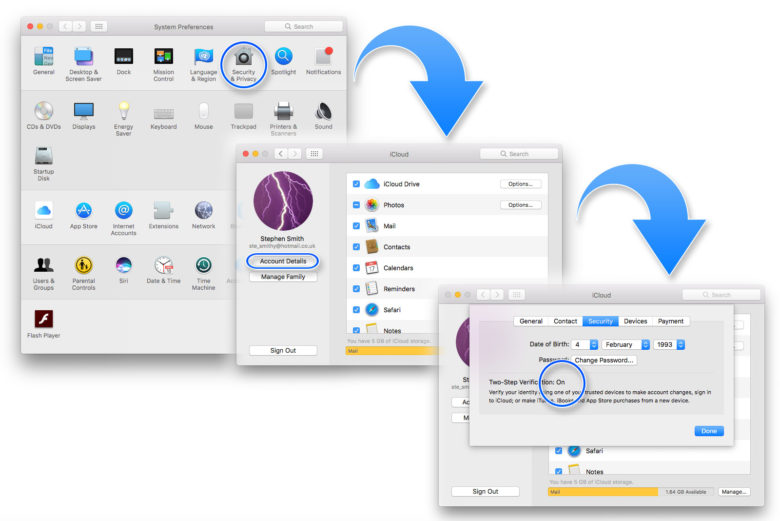Switch to the General tab in account details
The image size is (780, 521).
(x=531, y=321)
